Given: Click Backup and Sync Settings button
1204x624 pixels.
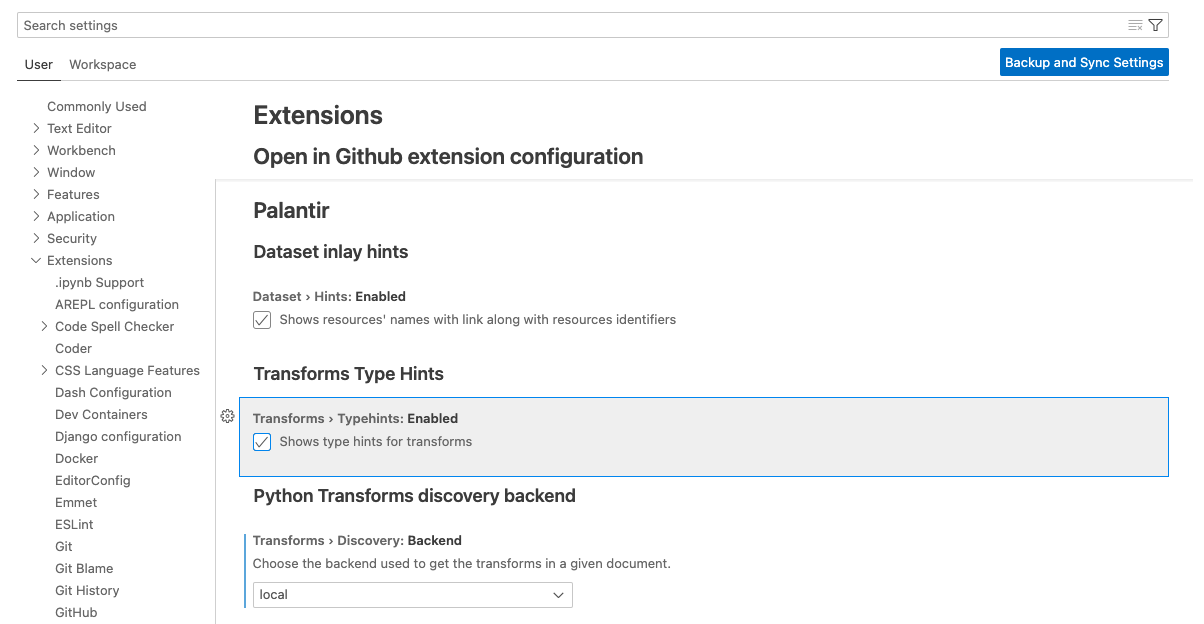Looking at the screenshot, I should (x=1084, y=62).
